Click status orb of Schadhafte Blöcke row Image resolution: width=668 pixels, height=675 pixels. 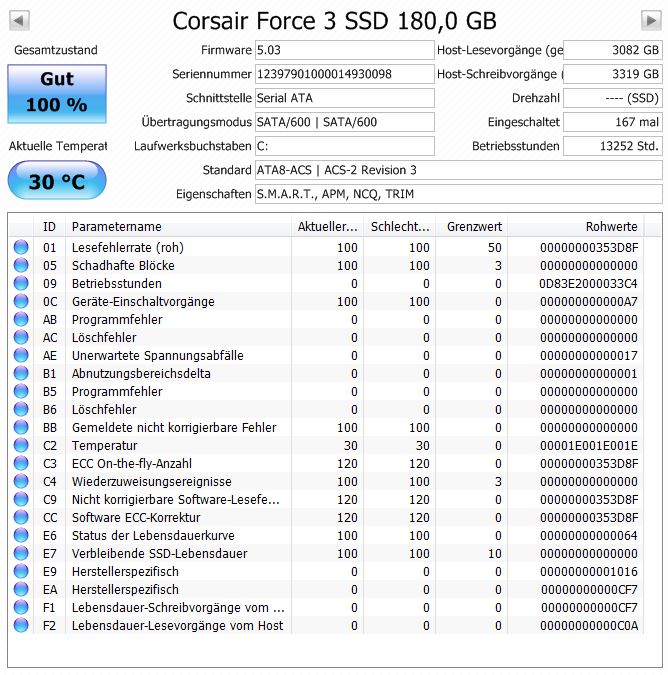21,265
